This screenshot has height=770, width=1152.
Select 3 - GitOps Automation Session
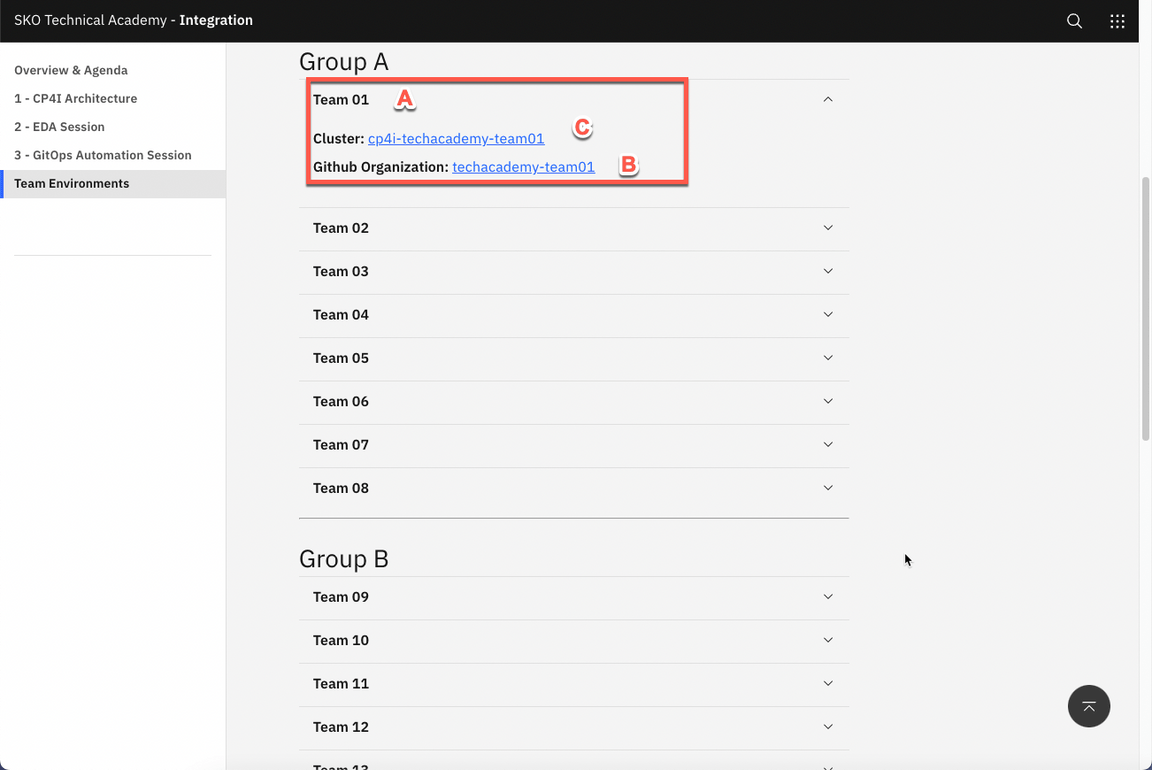coord(103,155)
